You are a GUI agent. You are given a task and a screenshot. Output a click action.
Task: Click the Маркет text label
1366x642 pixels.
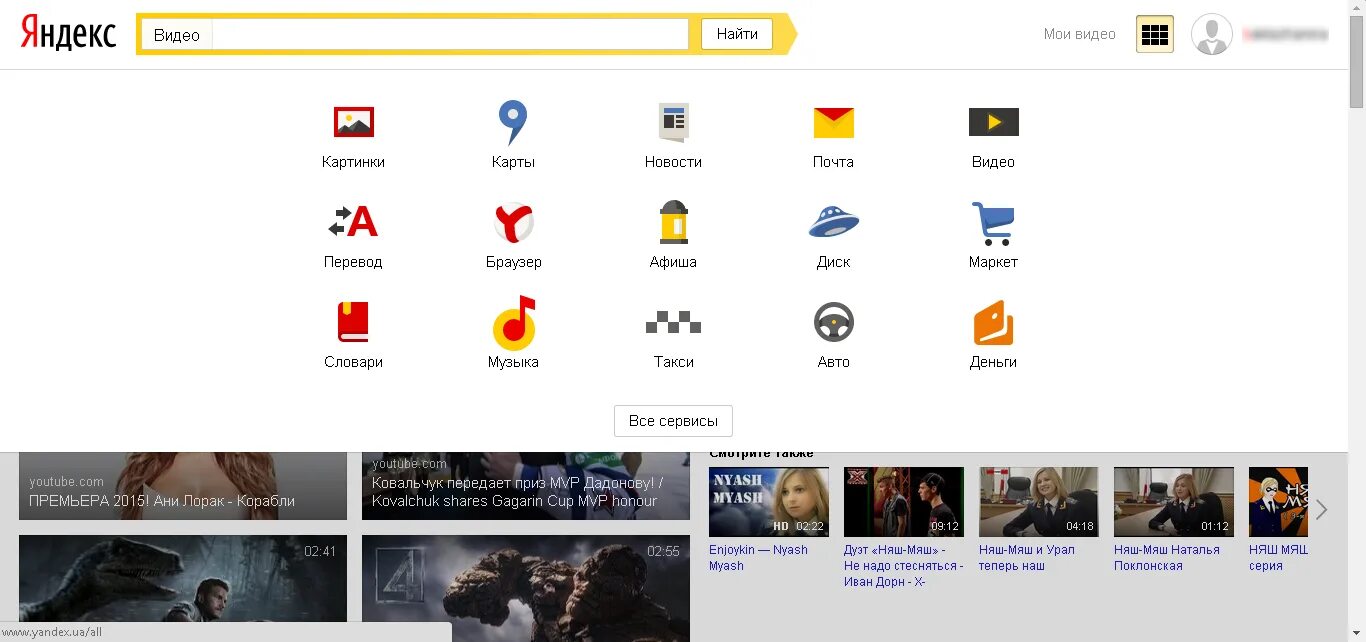pos(993,262)
